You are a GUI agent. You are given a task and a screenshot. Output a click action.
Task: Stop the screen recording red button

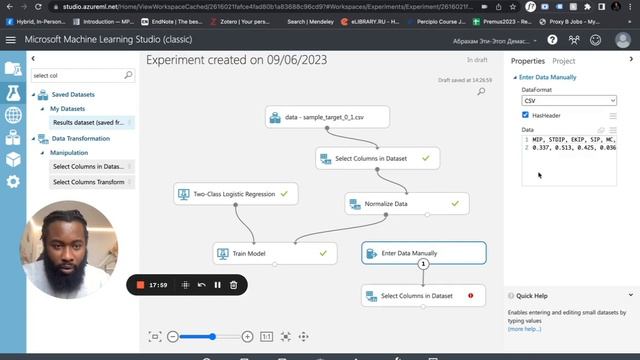click(x=140, y=285)
